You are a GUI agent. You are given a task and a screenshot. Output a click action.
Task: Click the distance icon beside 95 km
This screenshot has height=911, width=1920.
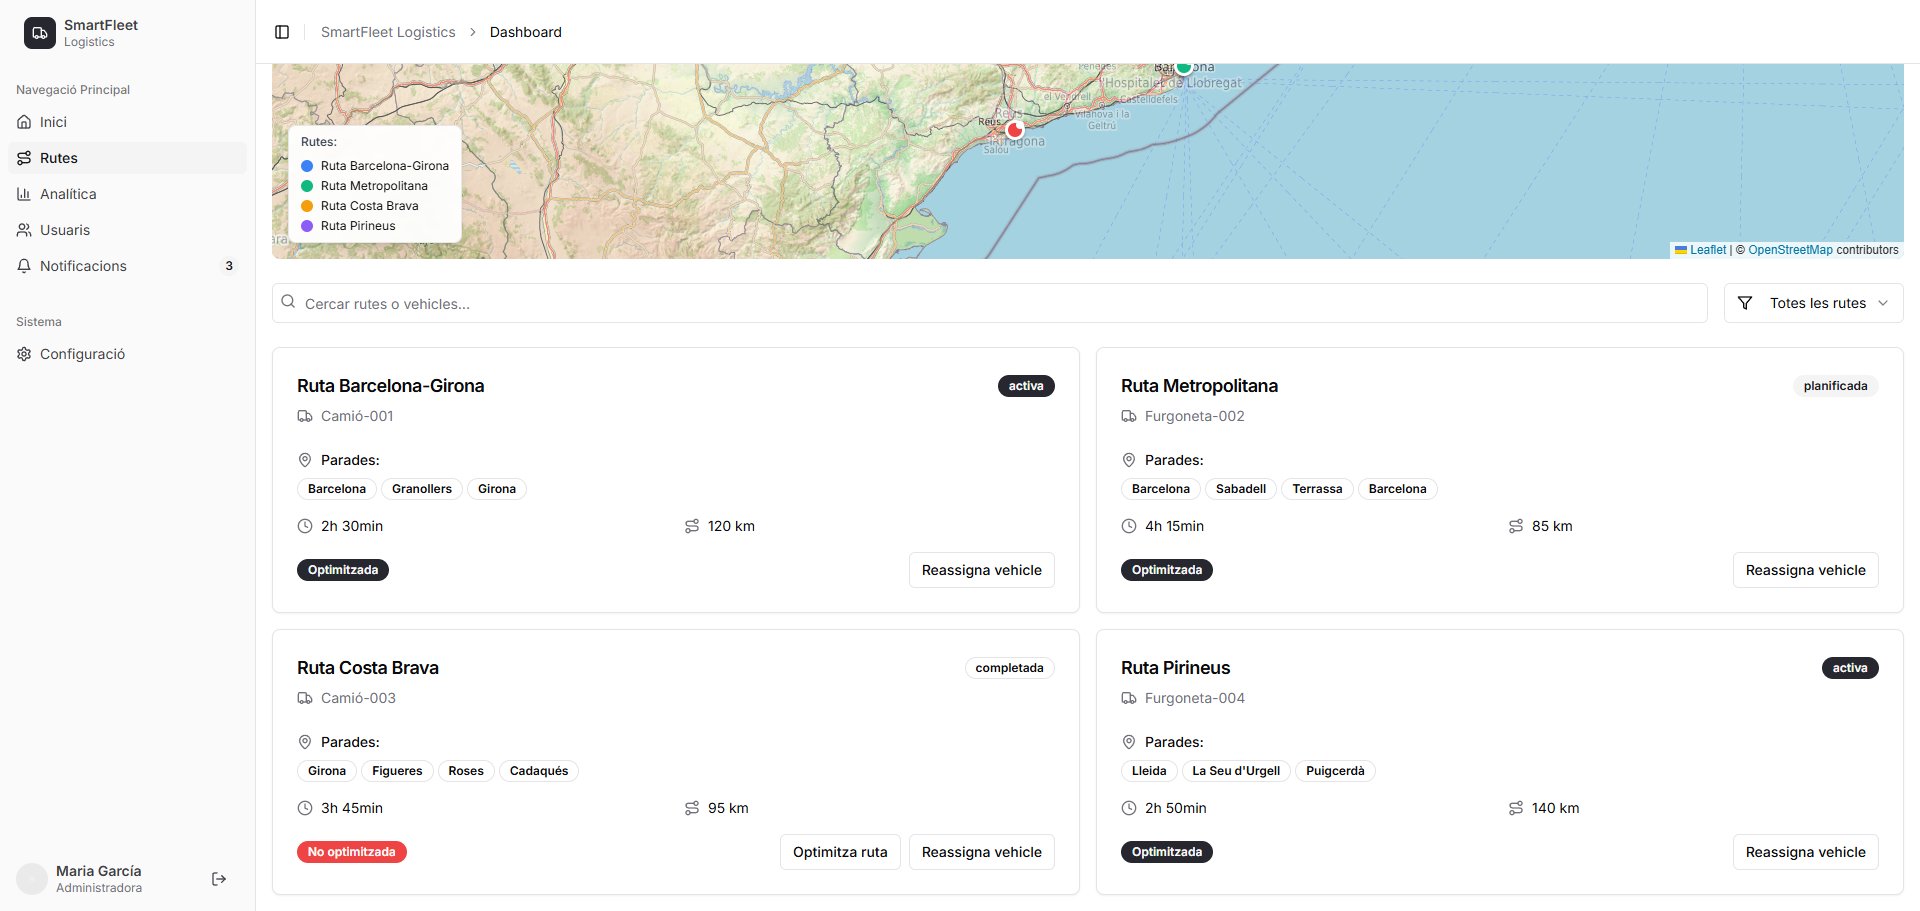(692, 808)
